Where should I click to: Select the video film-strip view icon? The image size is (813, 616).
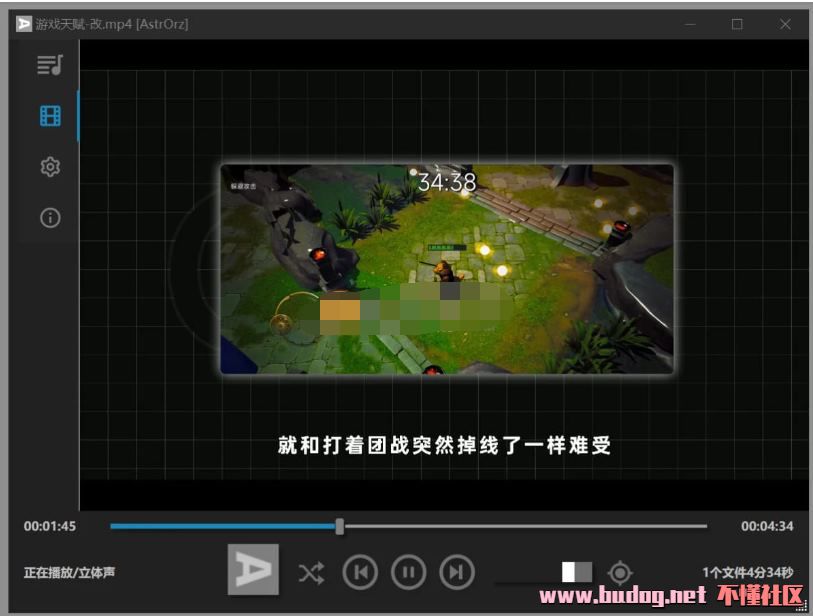[50, 116]
